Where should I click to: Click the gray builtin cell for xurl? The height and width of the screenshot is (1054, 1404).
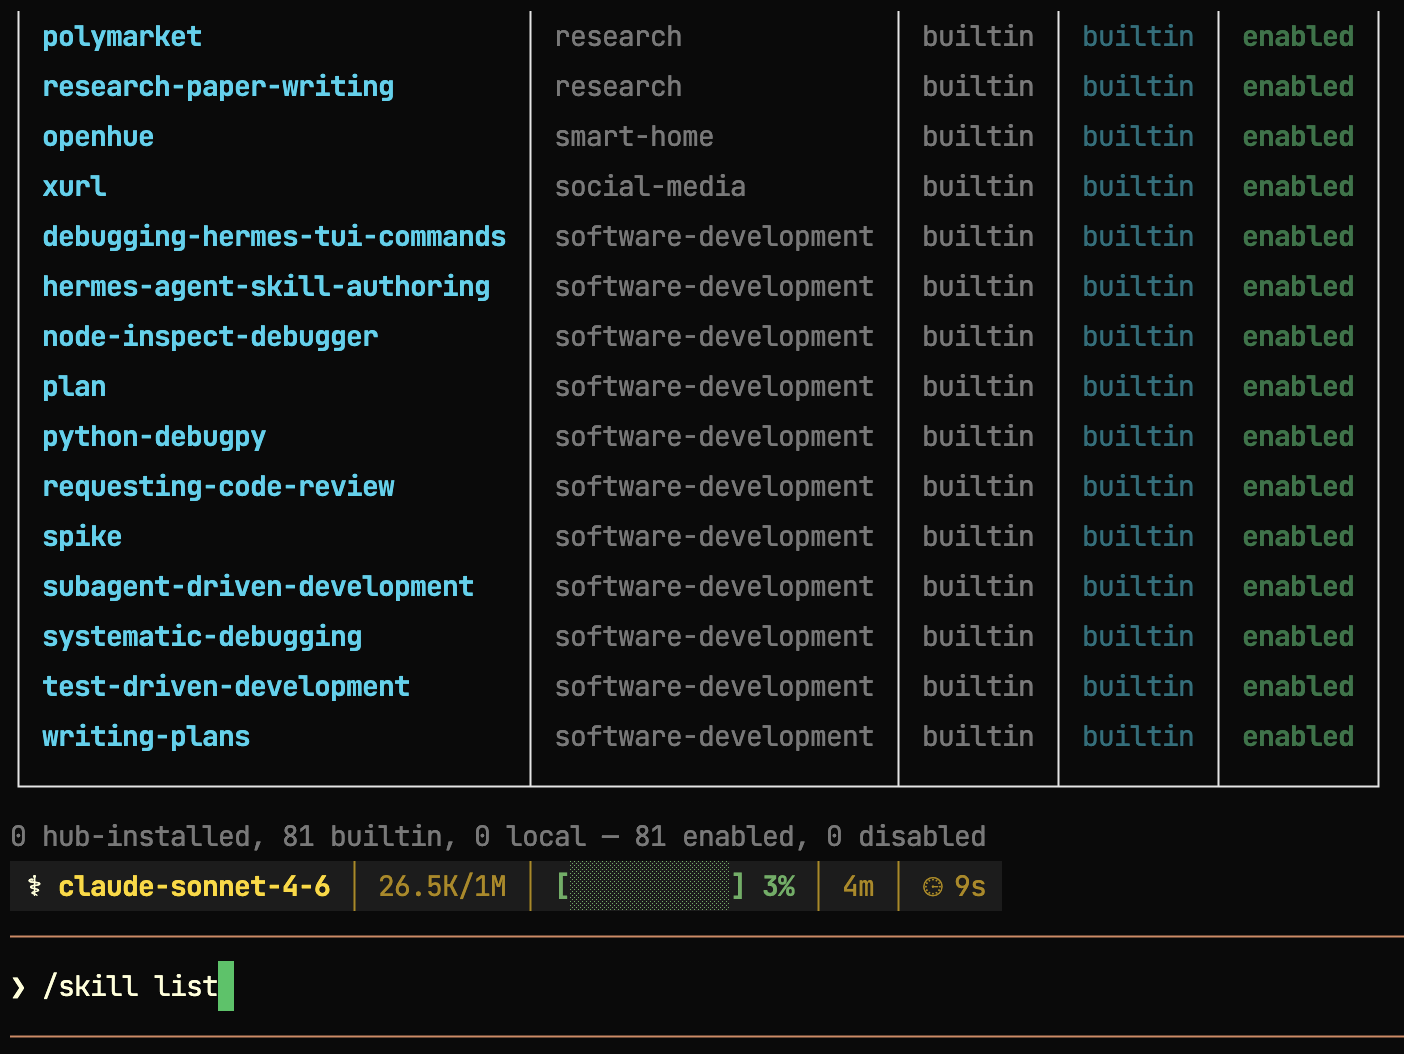[x=978, y=187]
